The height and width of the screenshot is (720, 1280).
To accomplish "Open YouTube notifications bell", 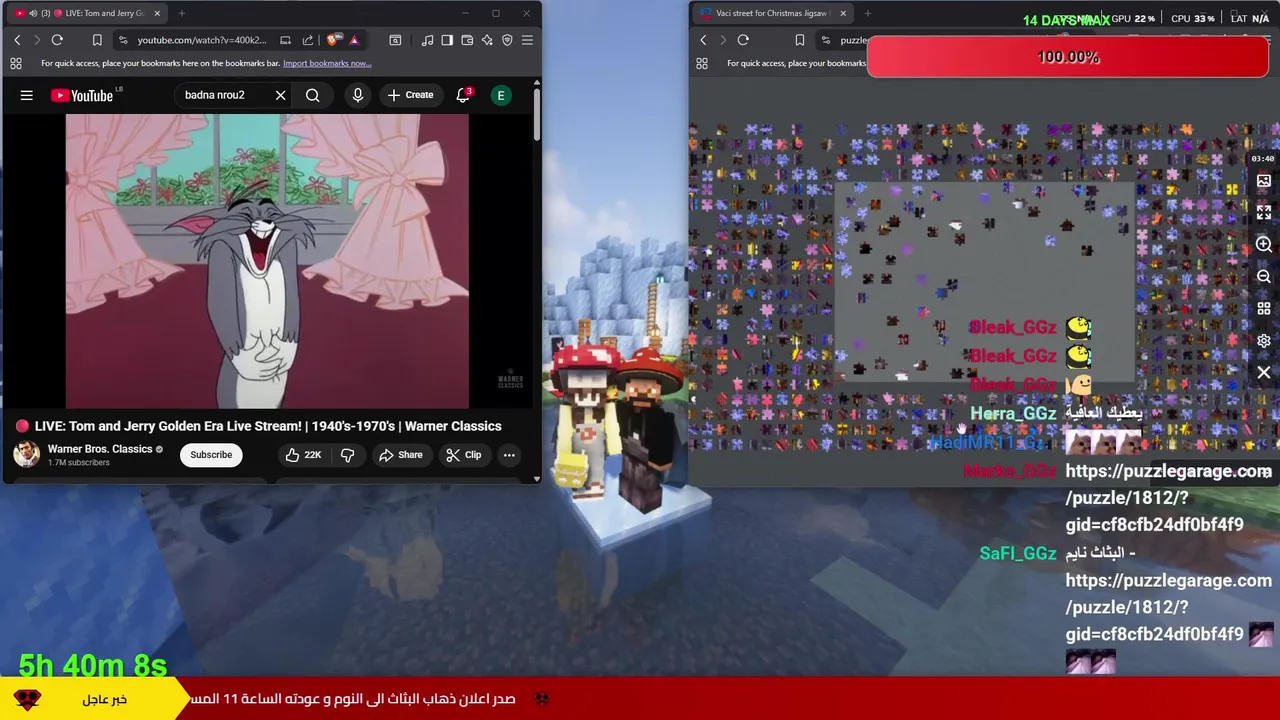I will click(x=463, y=95).
